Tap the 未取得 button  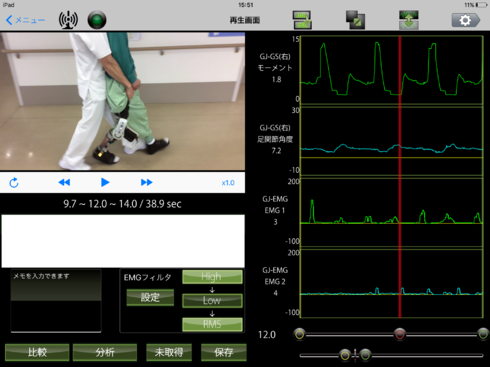click(x=169, y=352)
